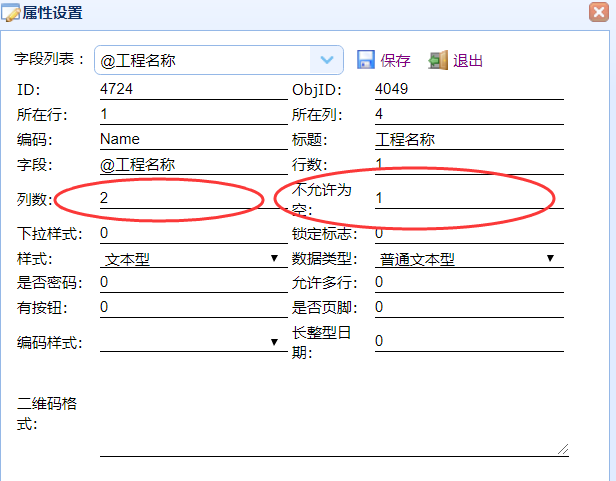Close the 属性设置 dialog with red X
The height and width of the screenshot is (481, 616).
[x=599, y=12]
